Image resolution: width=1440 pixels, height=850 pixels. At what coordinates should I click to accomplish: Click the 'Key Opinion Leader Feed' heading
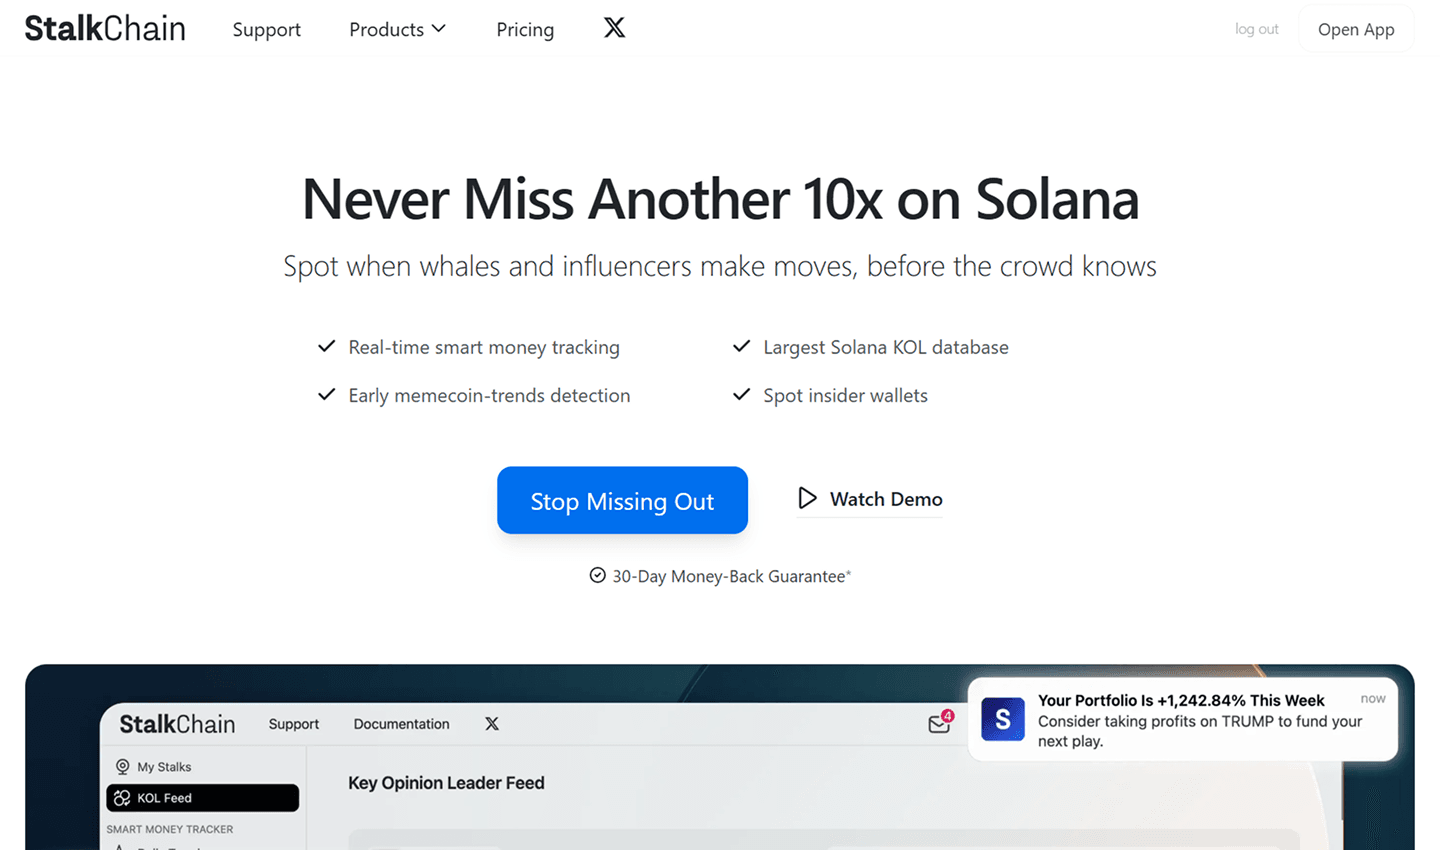click(446, 783)
